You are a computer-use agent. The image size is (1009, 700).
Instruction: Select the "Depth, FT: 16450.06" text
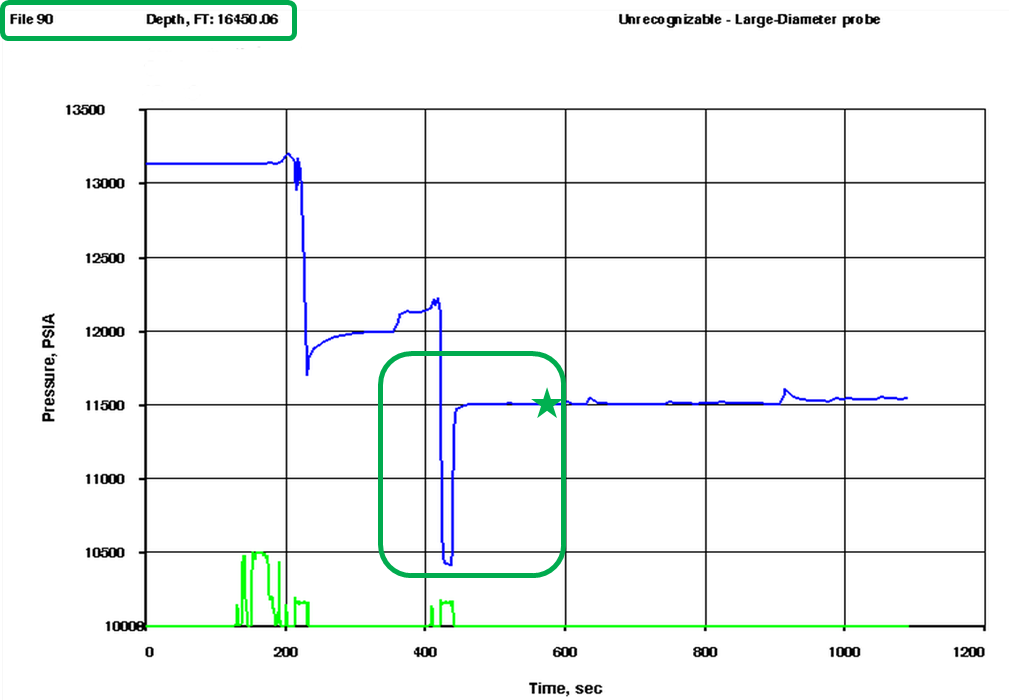click(212, 19)
